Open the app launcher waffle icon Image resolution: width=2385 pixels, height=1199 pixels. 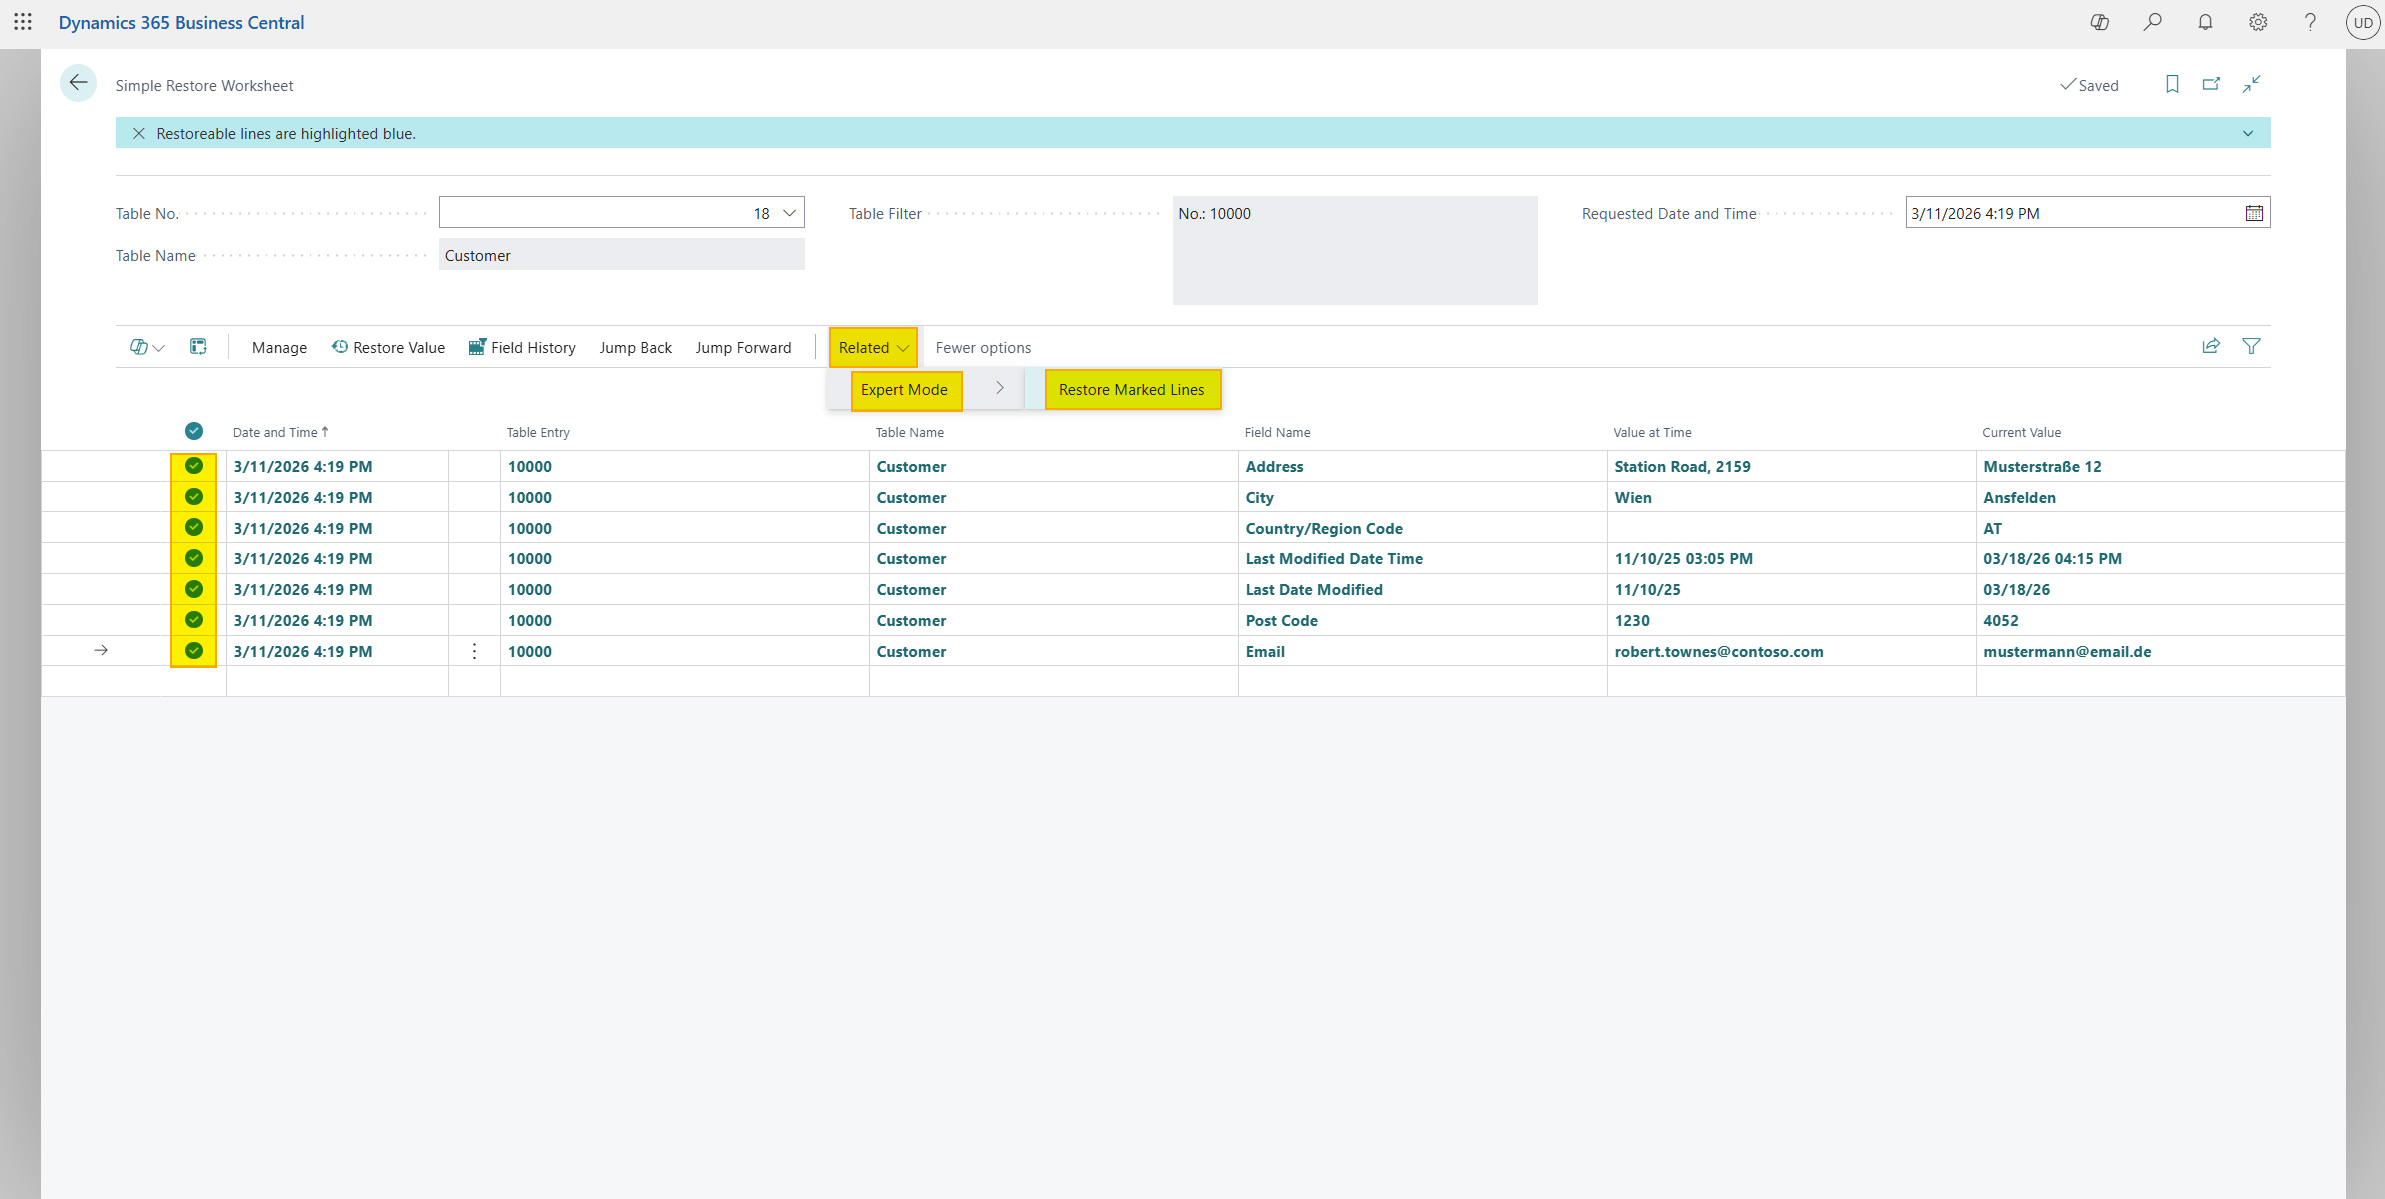point(23,22)
